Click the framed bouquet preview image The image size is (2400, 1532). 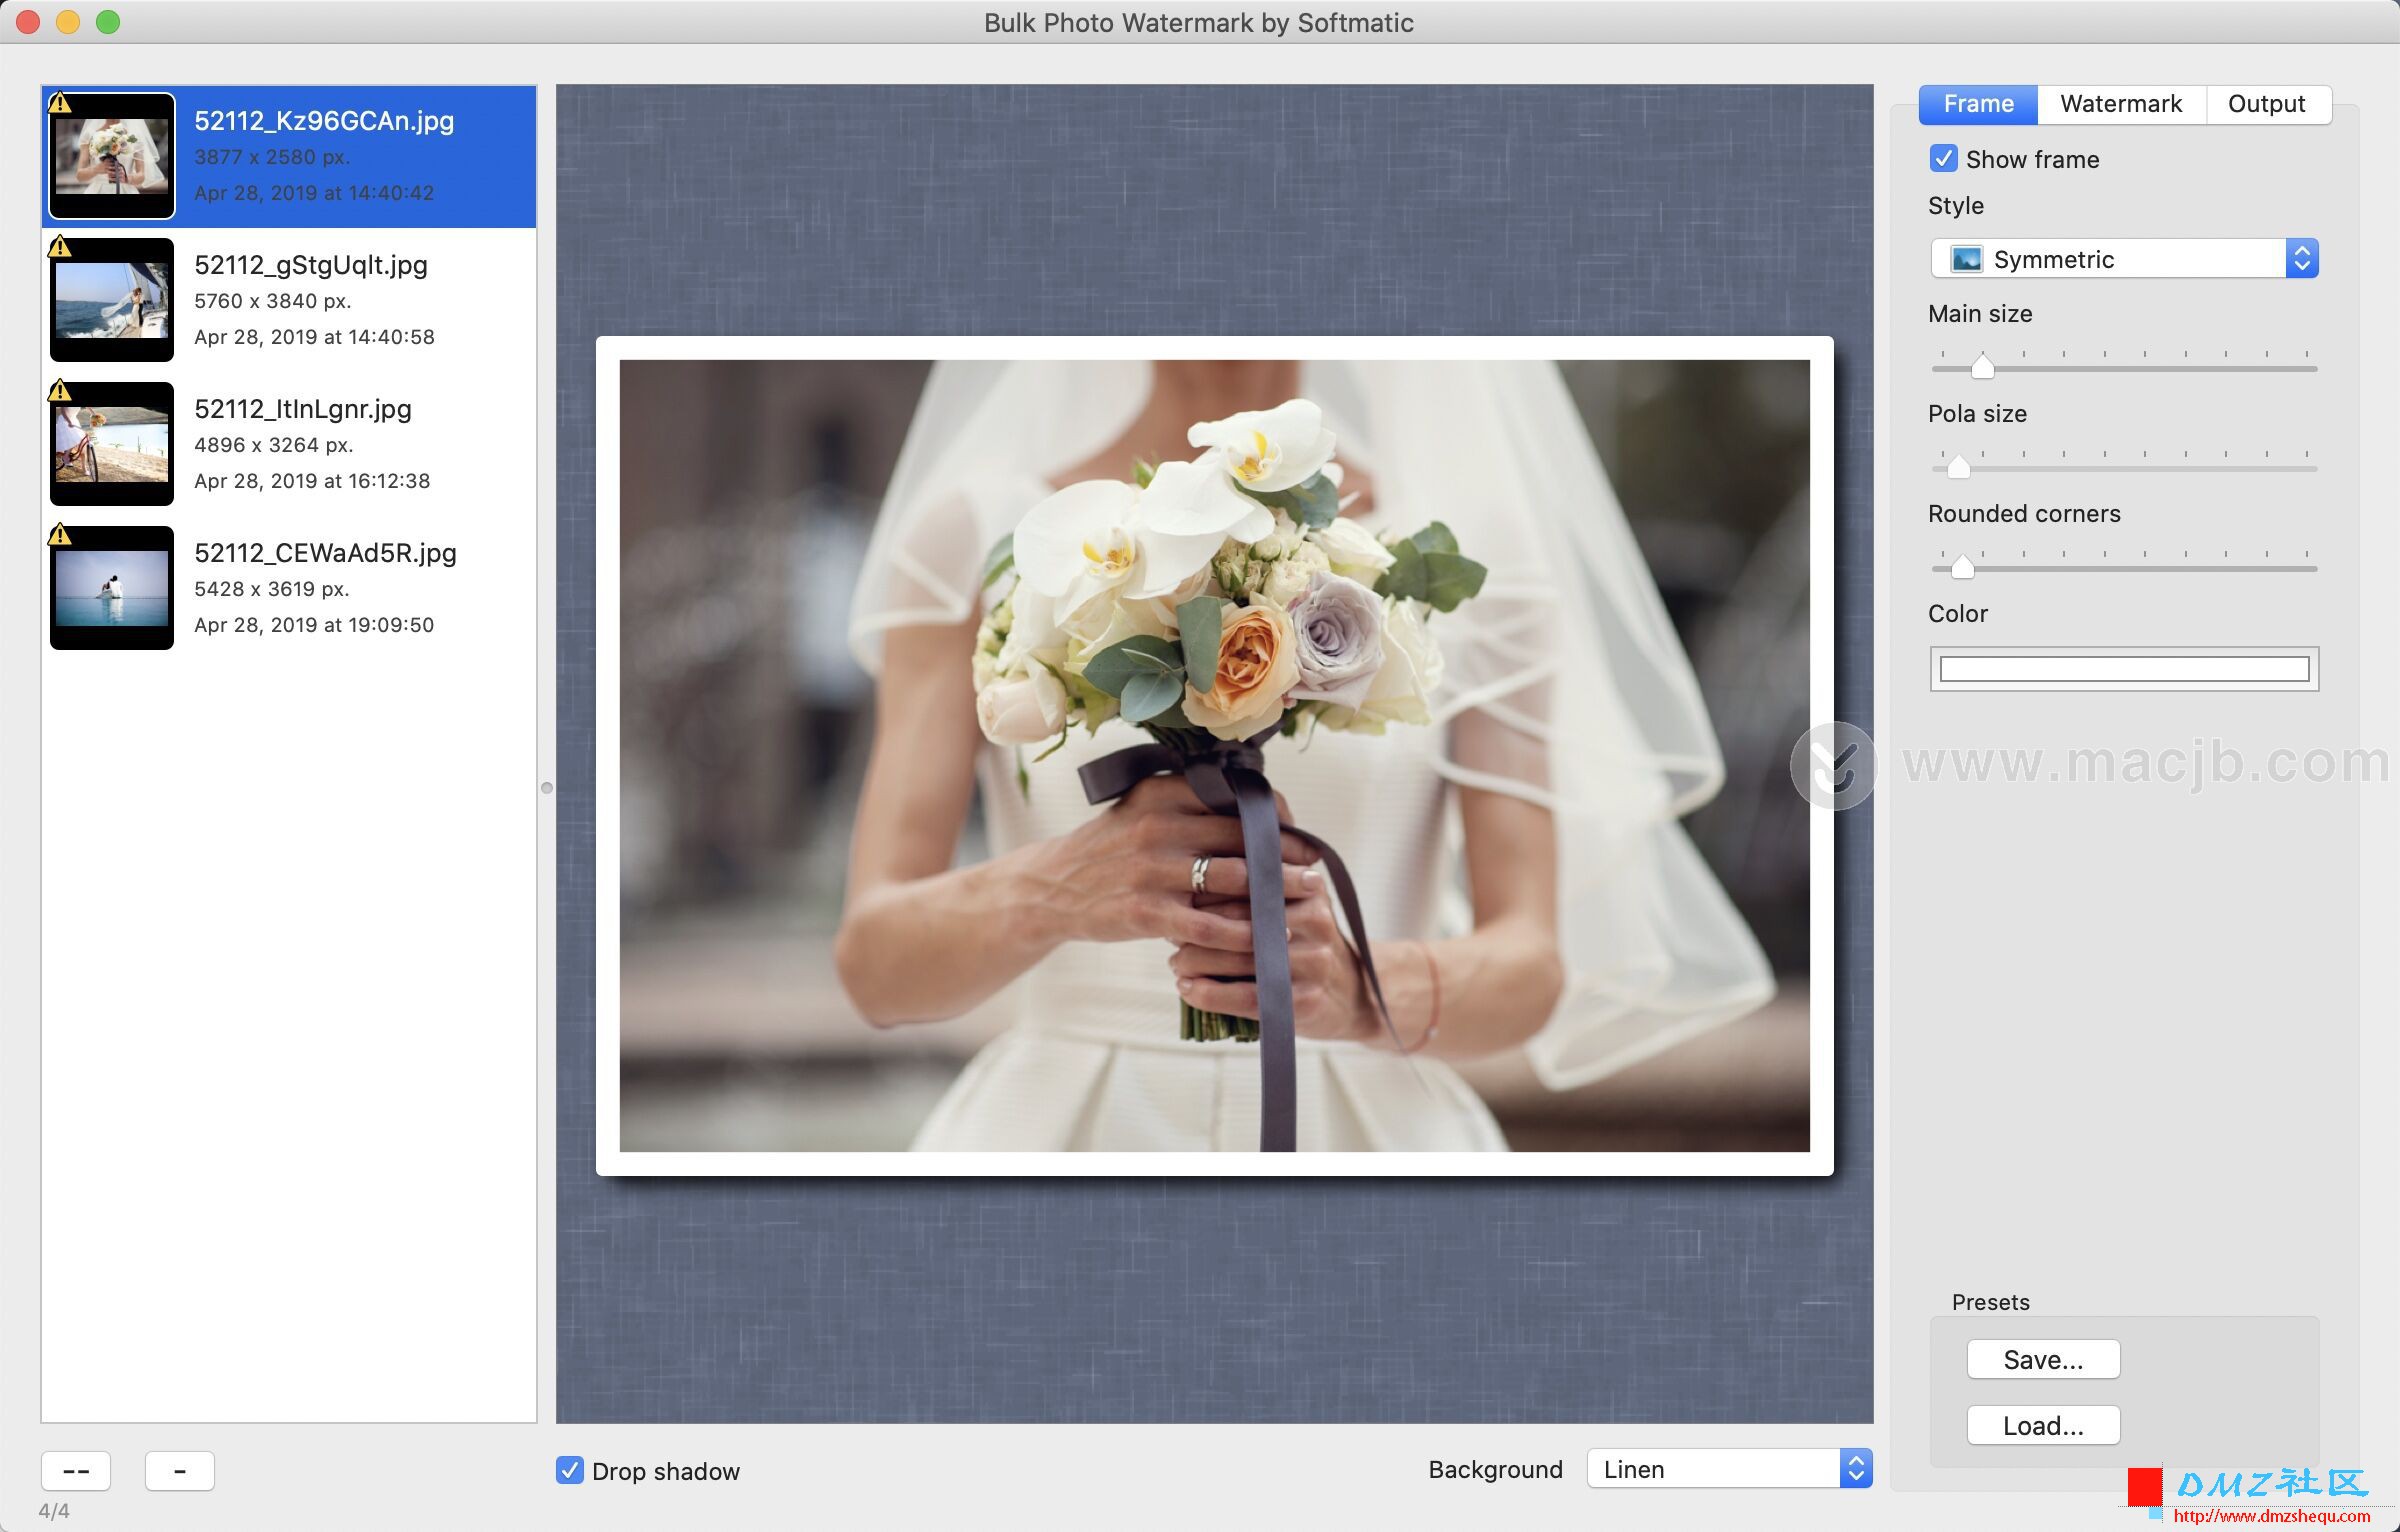(x=1214, y=756)
